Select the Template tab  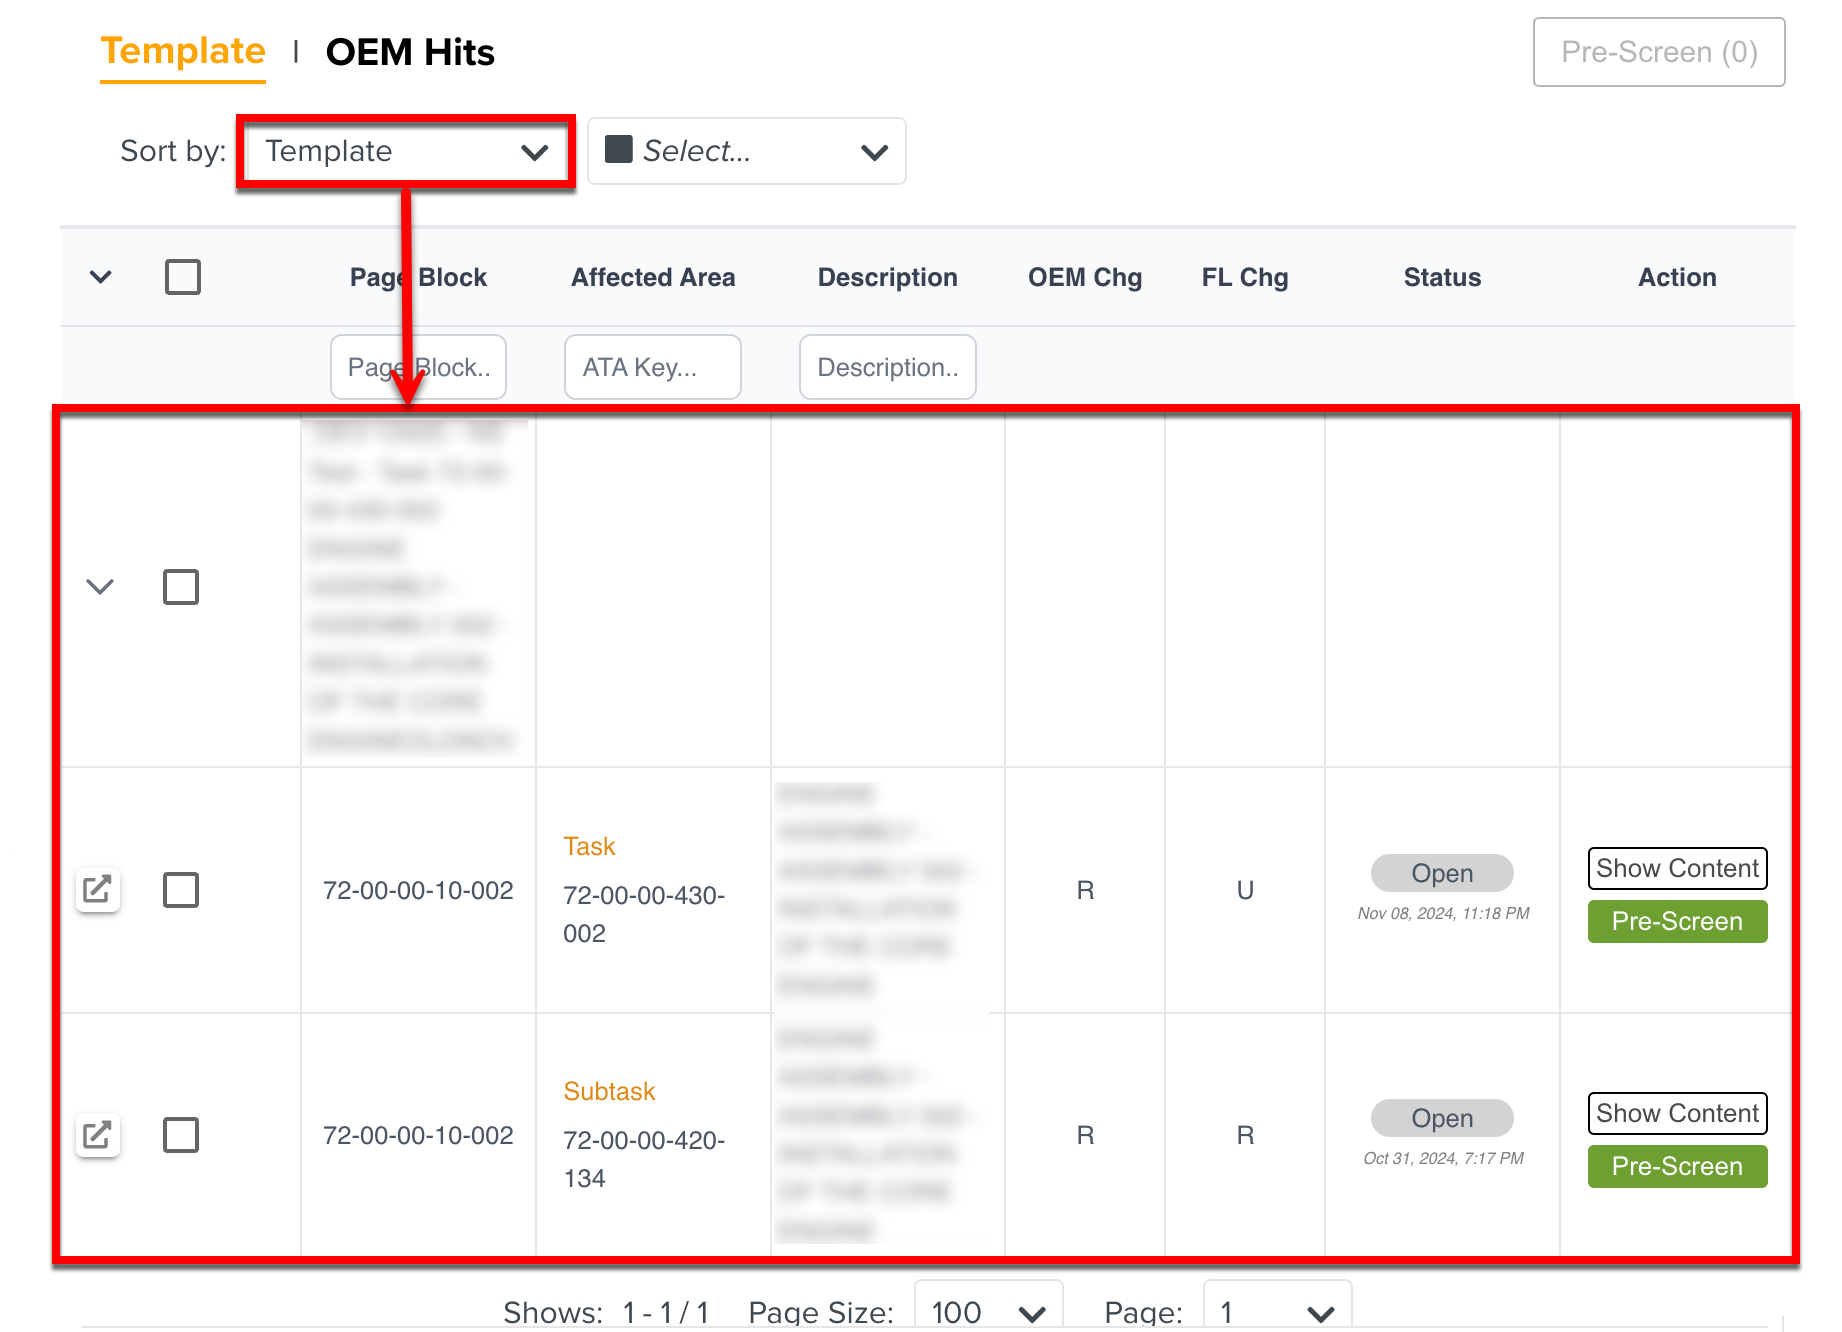click(183, 52)
